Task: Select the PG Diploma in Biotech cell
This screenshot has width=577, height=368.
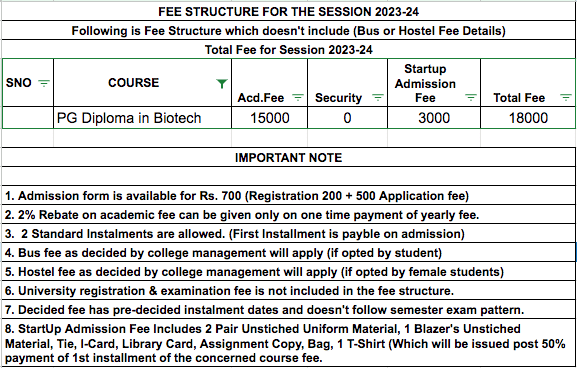Action: point(142,118)
